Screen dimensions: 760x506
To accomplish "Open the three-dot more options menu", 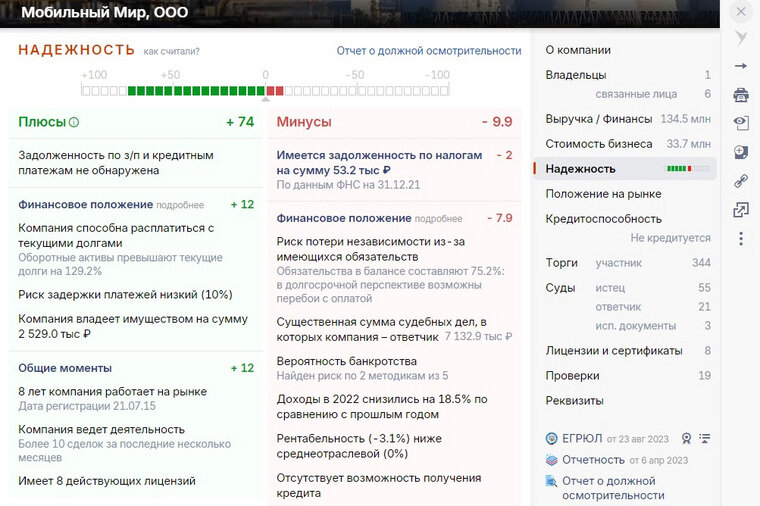I will pos(741,238).
